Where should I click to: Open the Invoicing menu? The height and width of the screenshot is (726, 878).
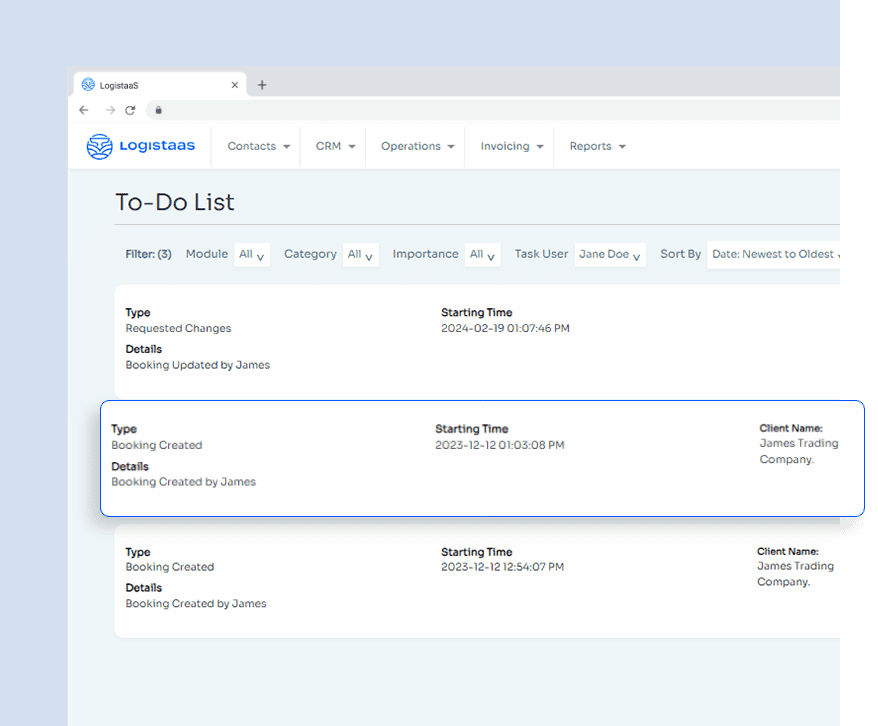512,146
